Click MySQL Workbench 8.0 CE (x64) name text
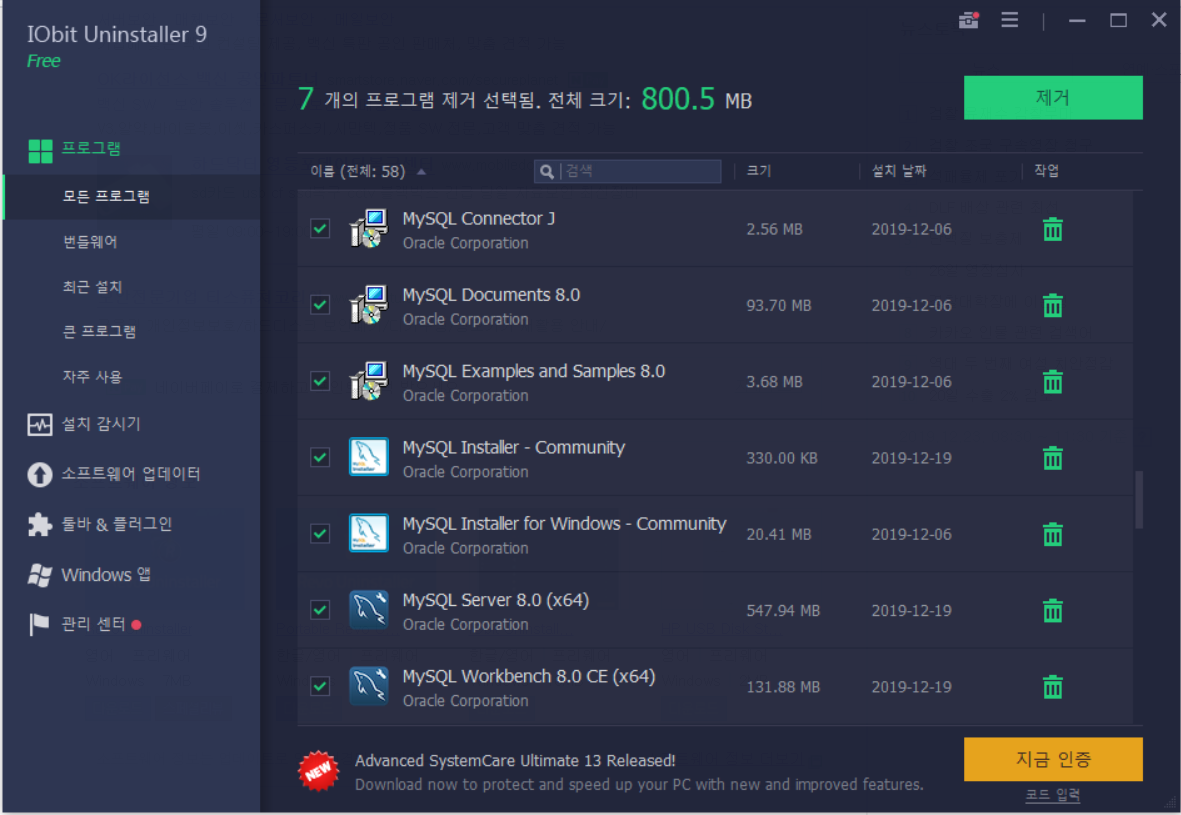This screenshot has height=815, width=1181. pyautogui.click(x=529, y=676)
